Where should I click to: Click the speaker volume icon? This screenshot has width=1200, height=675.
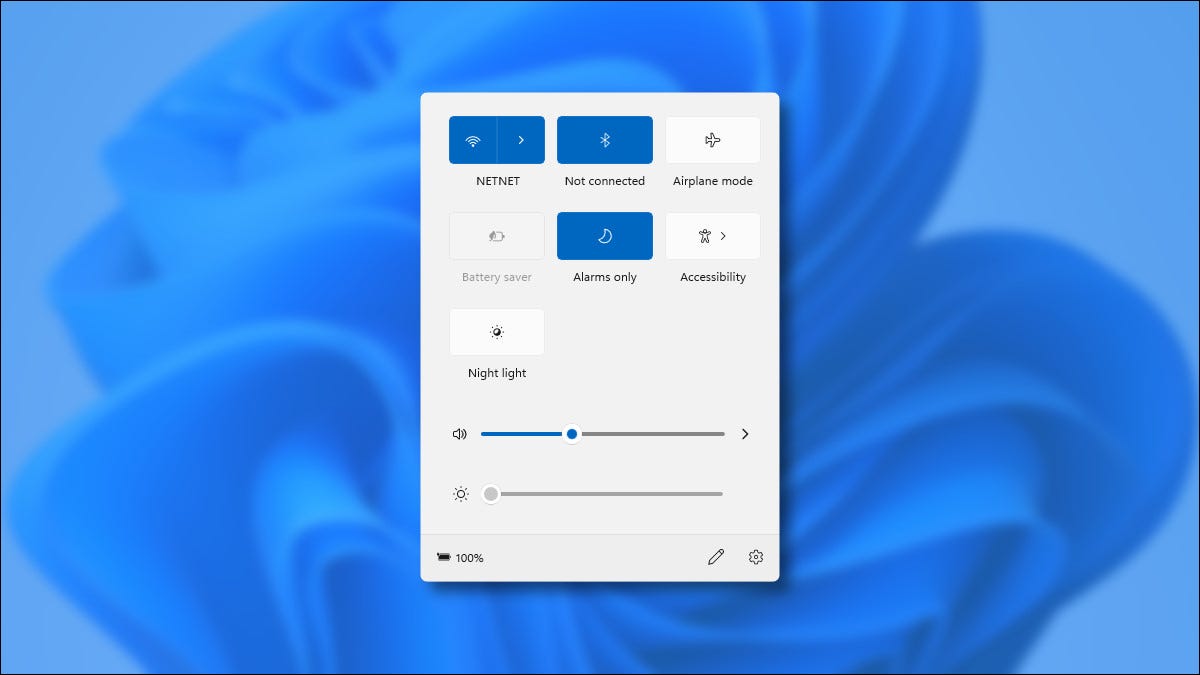[459, 433]
